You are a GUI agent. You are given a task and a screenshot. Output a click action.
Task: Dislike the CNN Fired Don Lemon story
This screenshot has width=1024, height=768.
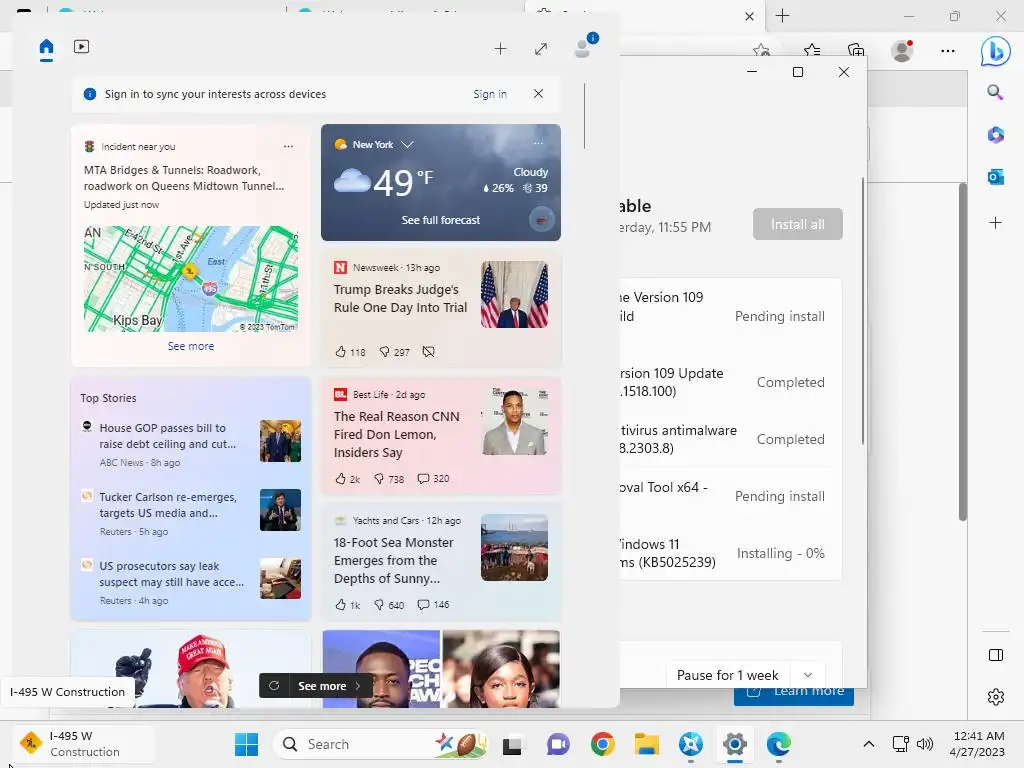tap(379, 479)
